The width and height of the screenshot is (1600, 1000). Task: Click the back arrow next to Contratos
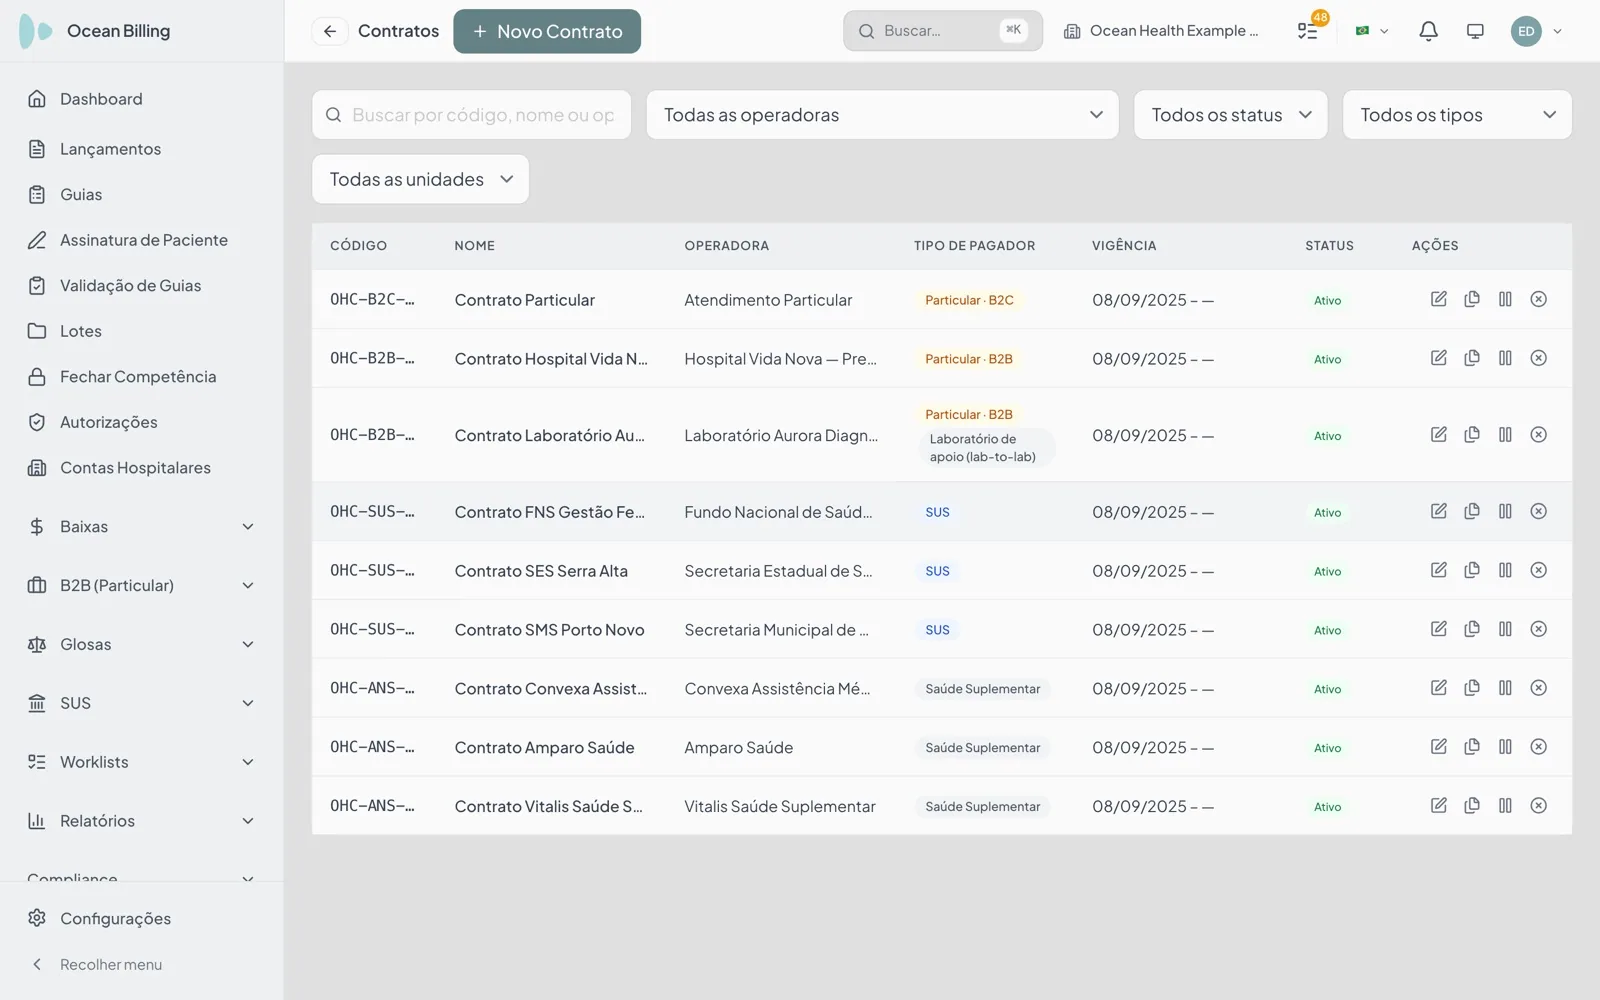tap(329, 31)
